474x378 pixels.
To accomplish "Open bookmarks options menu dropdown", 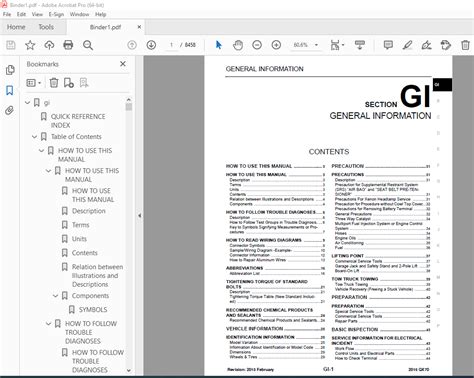I will coord(33,83).
